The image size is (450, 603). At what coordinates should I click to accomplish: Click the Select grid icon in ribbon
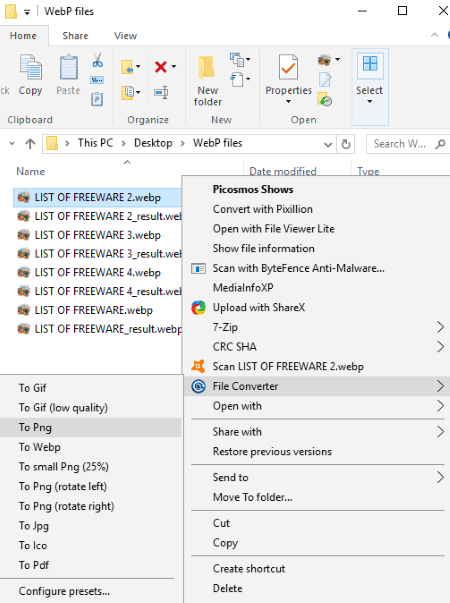click(370, 63)
